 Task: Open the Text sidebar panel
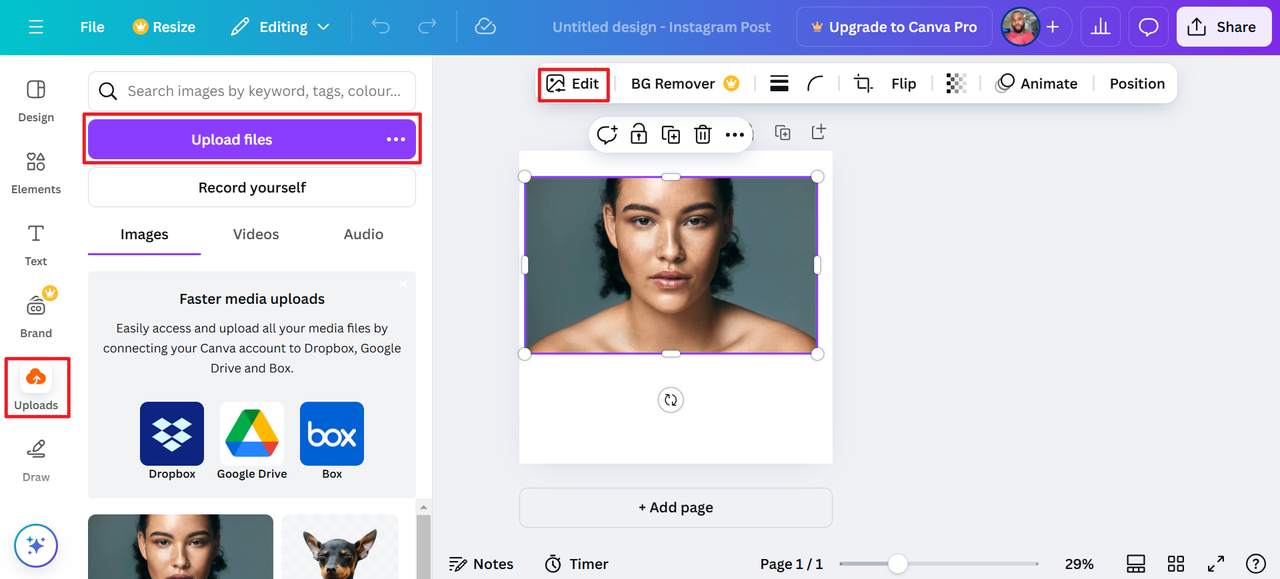pyautogui.click(x=36, y=245)
